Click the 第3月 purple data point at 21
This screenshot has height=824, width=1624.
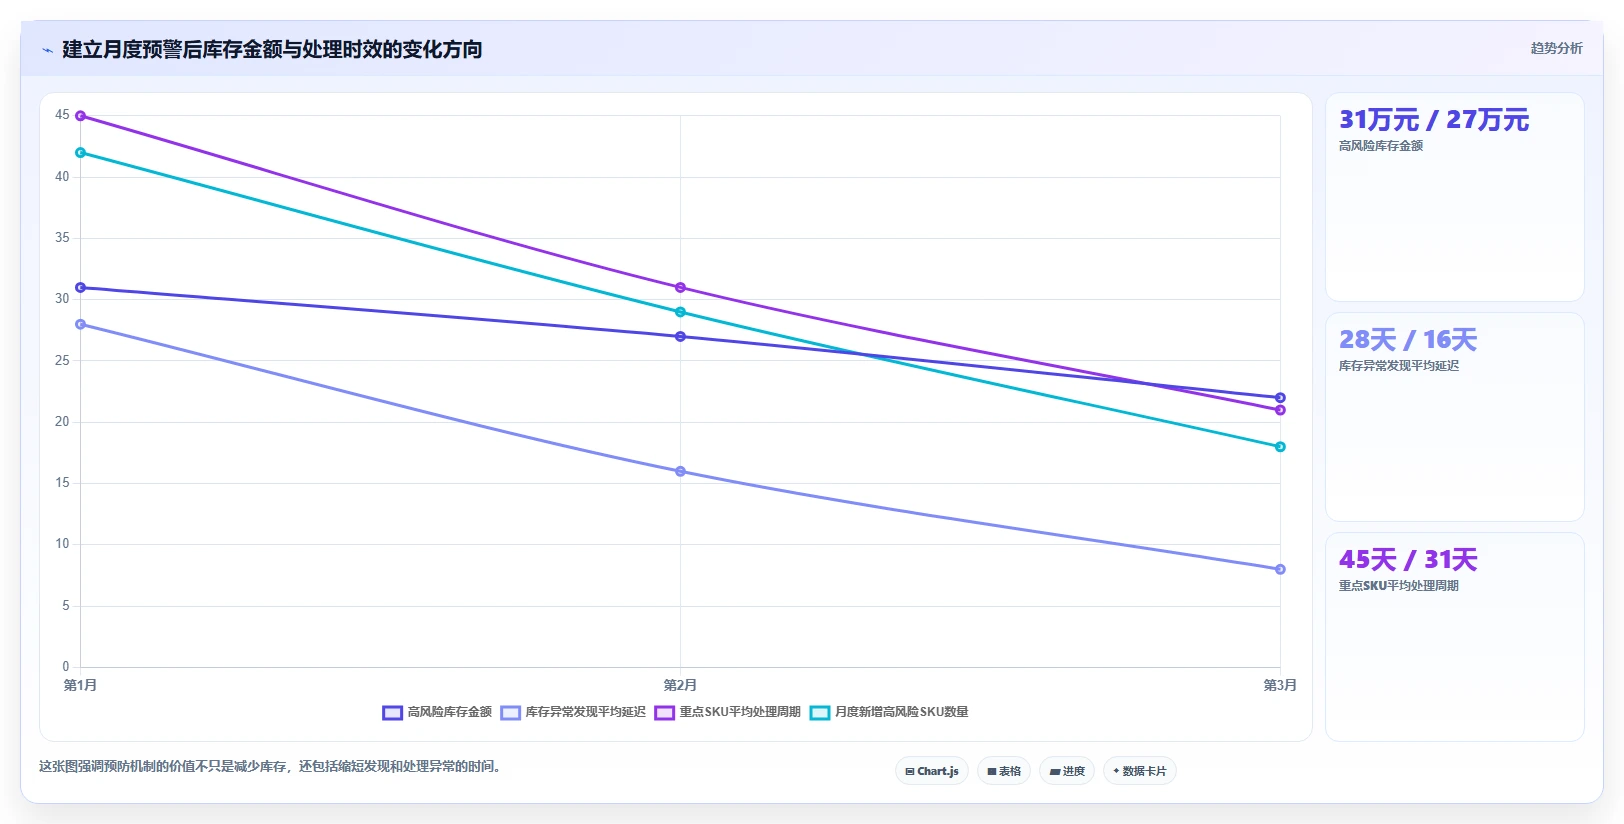(1280, 410)
